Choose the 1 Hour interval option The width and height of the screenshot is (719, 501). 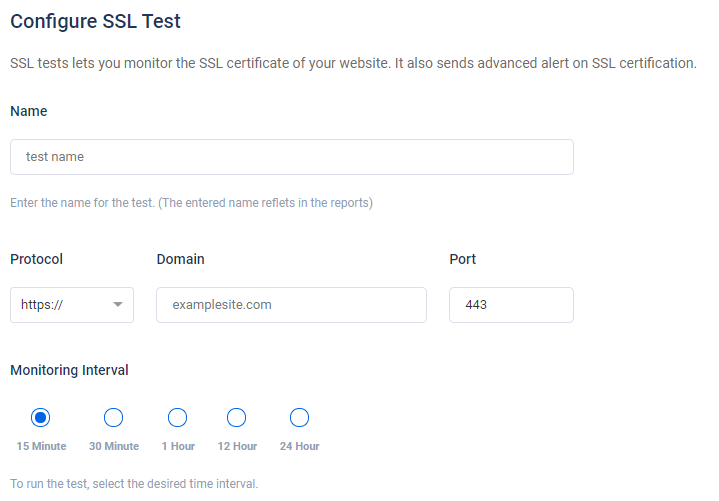click(x=177, y=418)
